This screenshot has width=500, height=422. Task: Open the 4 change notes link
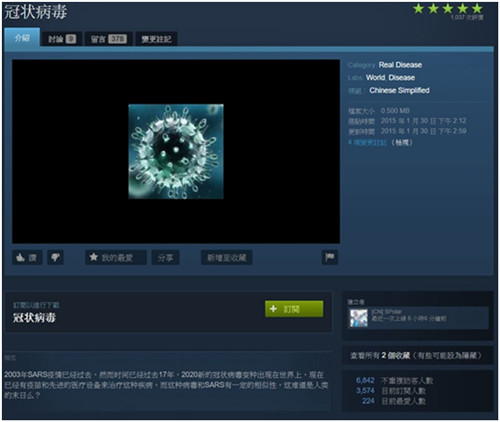(x=367, y=142)
